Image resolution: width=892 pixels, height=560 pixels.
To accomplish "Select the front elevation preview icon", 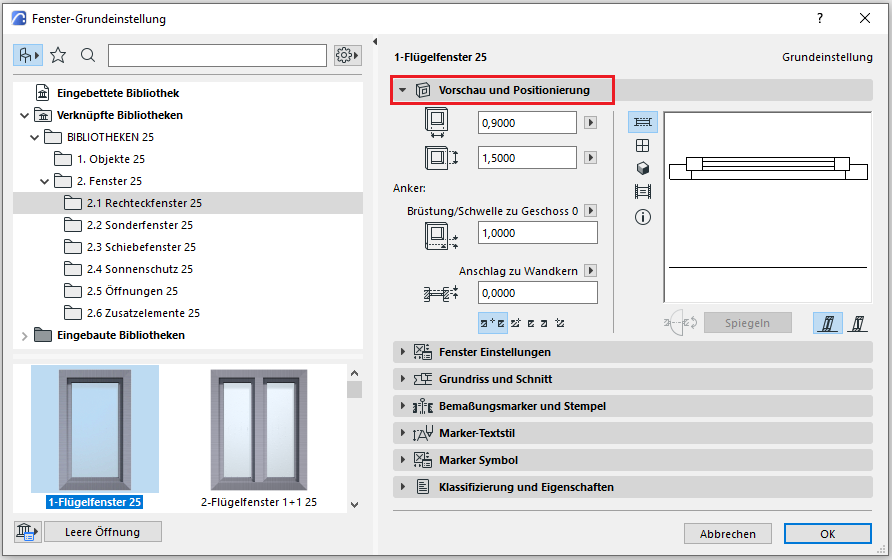I will (x=643, y=145).
